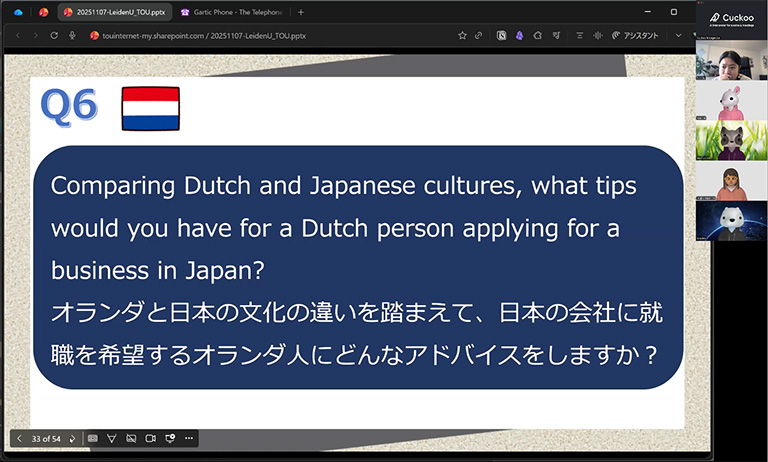The image size is (768, 462).
Task: Click the slide counter 33 of 54
Action: click(46, 438)
